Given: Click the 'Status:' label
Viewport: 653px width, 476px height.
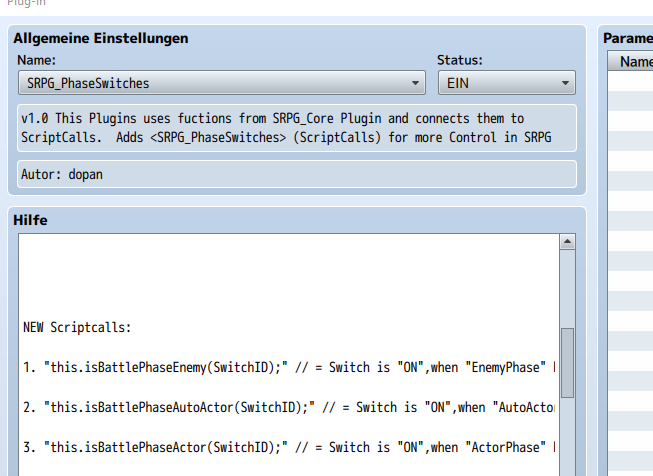Looking at the screenshot, I should click(x=459, y=60).
